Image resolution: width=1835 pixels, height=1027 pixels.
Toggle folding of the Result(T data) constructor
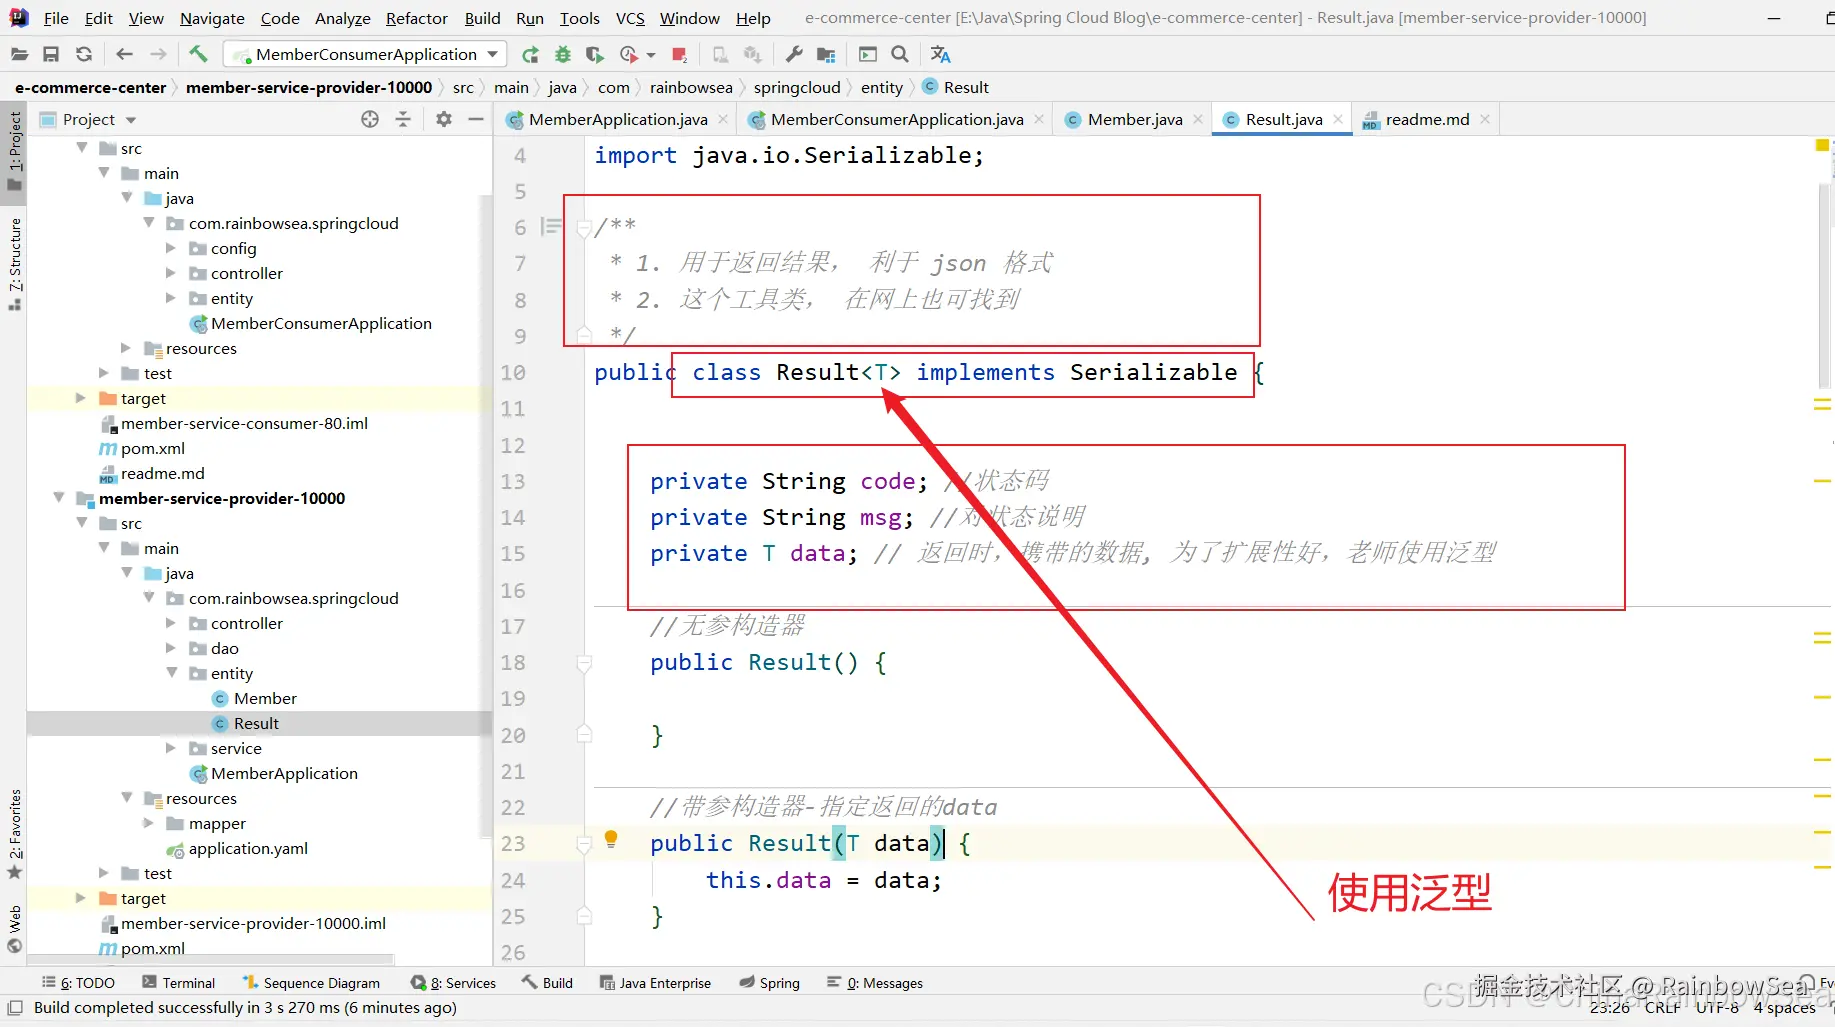point(584,844)
